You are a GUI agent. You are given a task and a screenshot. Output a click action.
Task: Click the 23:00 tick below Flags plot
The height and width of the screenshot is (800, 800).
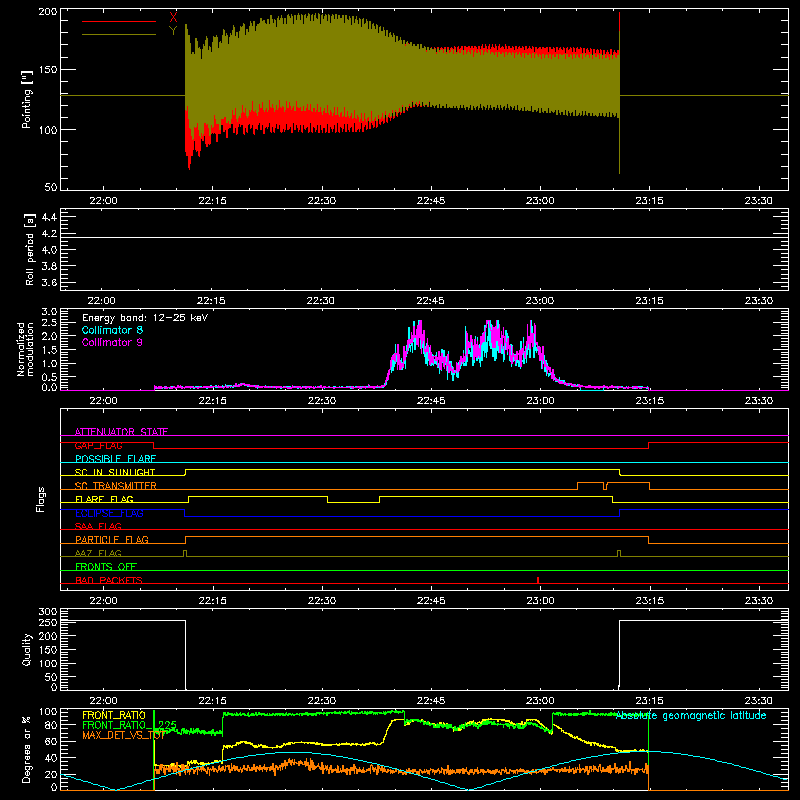[x=540, y=601]
